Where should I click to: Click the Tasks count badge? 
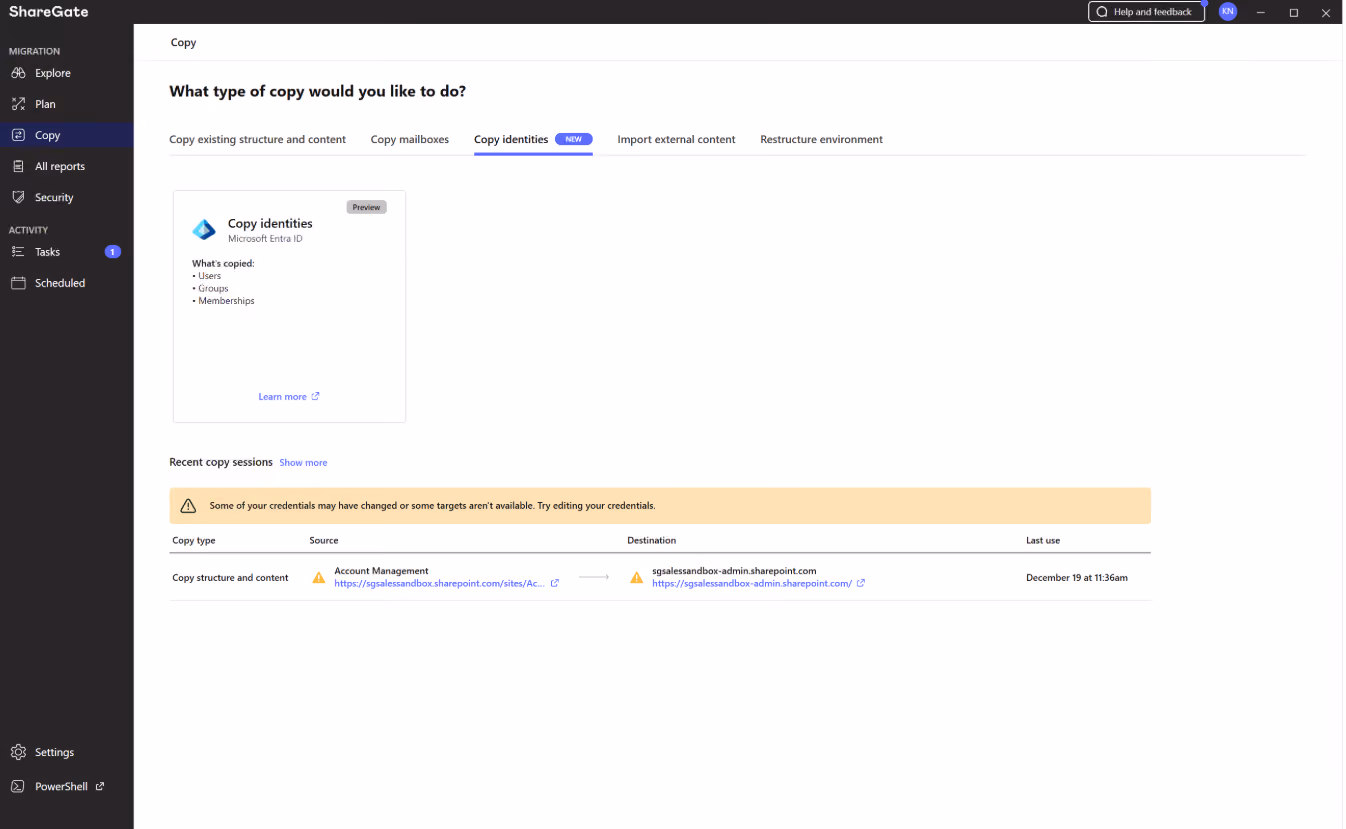coord(113,252)
